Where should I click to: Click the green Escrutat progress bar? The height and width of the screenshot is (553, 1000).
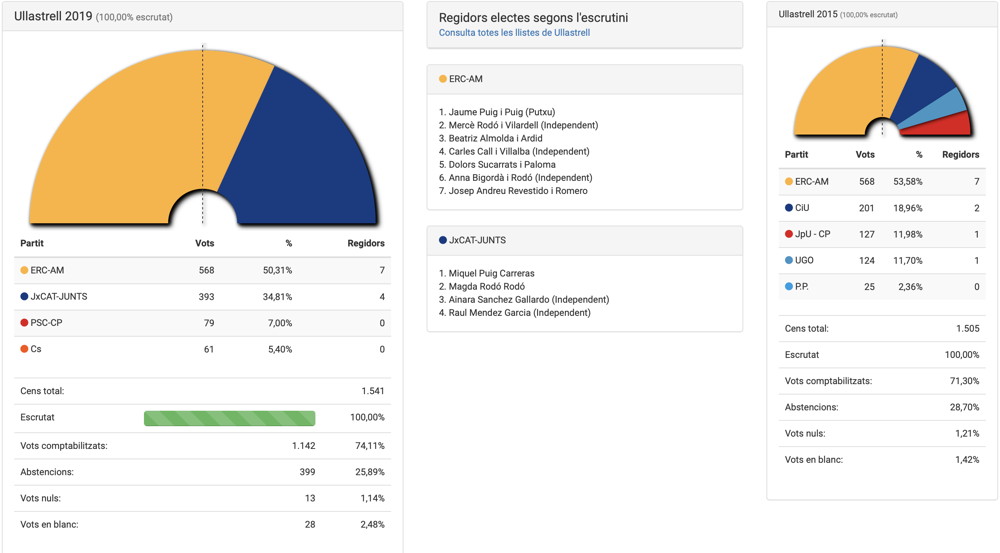coord(229,418)
